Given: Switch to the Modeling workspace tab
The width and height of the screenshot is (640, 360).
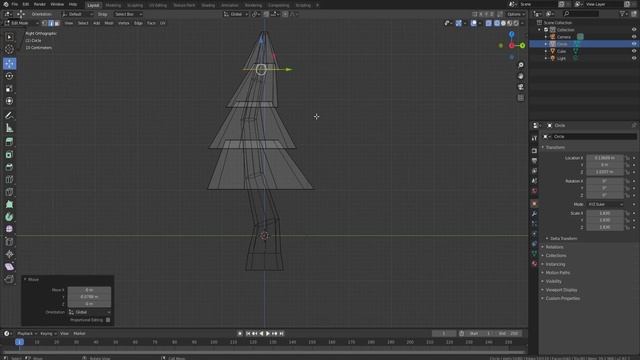Looking at the screenshot, I should pos(113,5).
